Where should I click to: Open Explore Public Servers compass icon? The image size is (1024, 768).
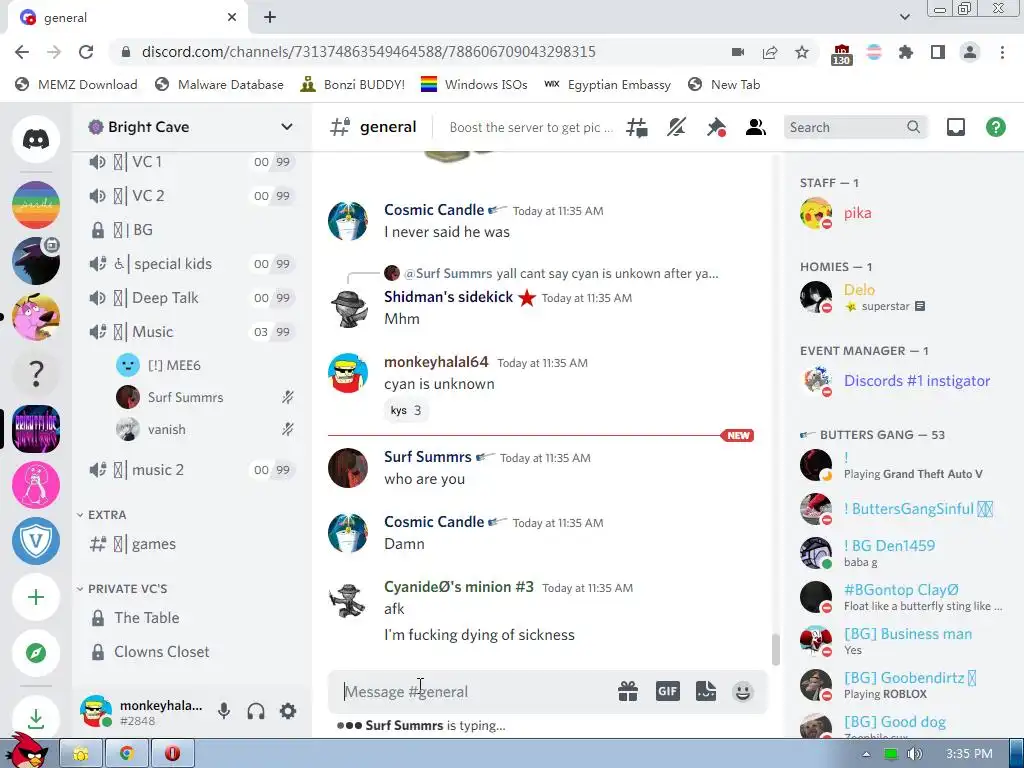[36, 653]
